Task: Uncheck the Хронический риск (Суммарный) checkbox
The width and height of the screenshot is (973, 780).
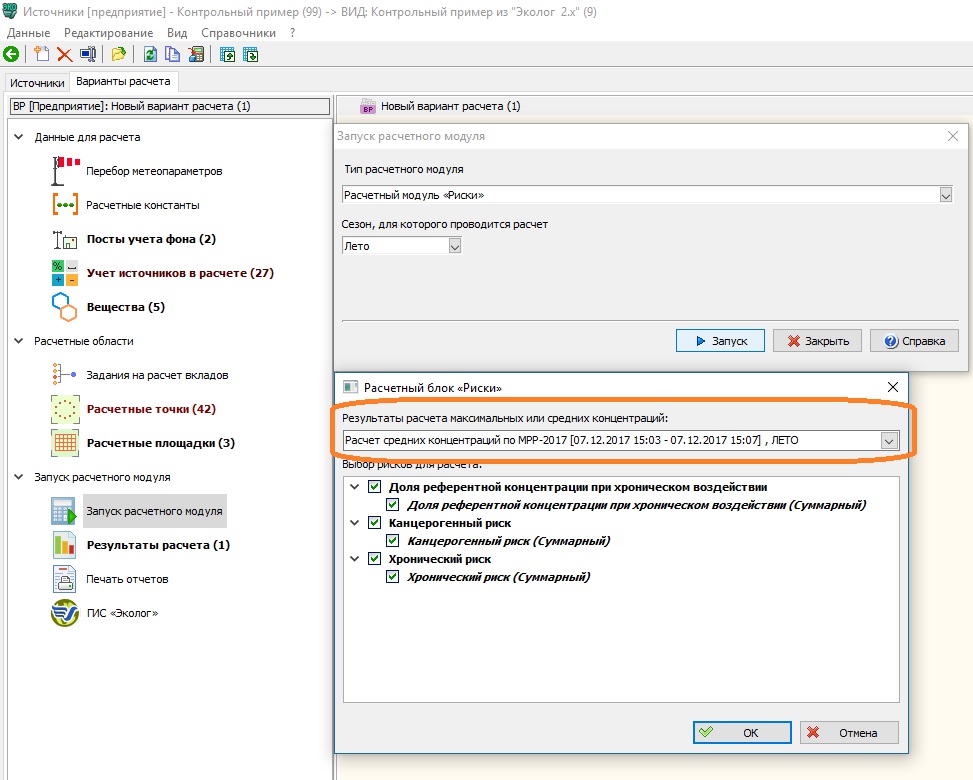Action: pos(393,577)
